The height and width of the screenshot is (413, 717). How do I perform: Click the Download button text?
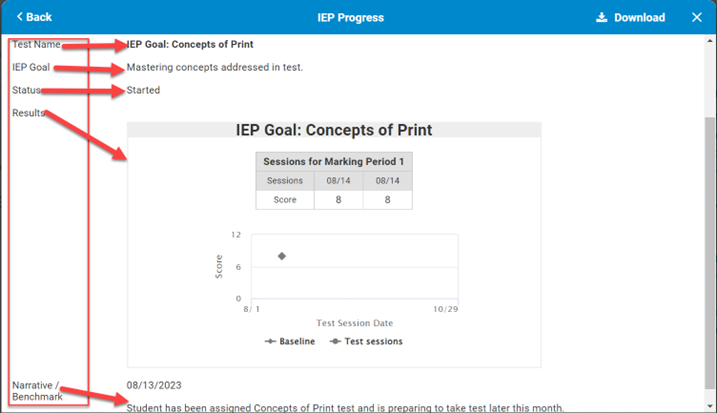point(639,17)
